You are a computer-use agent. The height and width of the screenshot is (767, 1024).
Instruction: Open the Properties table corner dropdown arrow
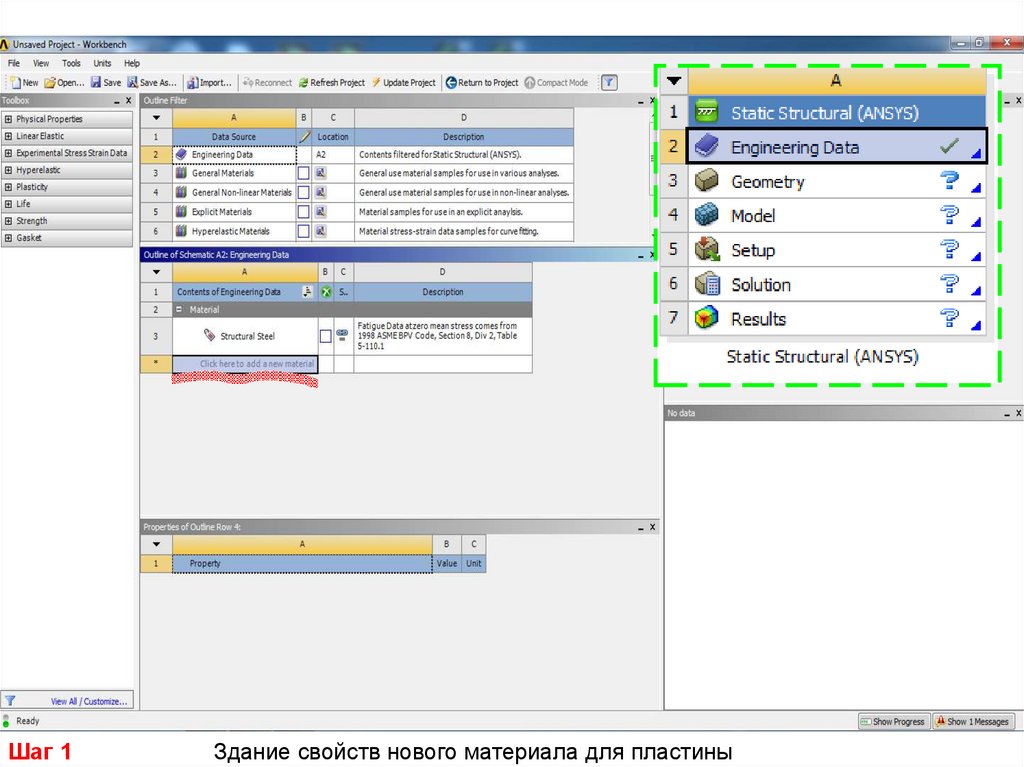click(156, 544)
